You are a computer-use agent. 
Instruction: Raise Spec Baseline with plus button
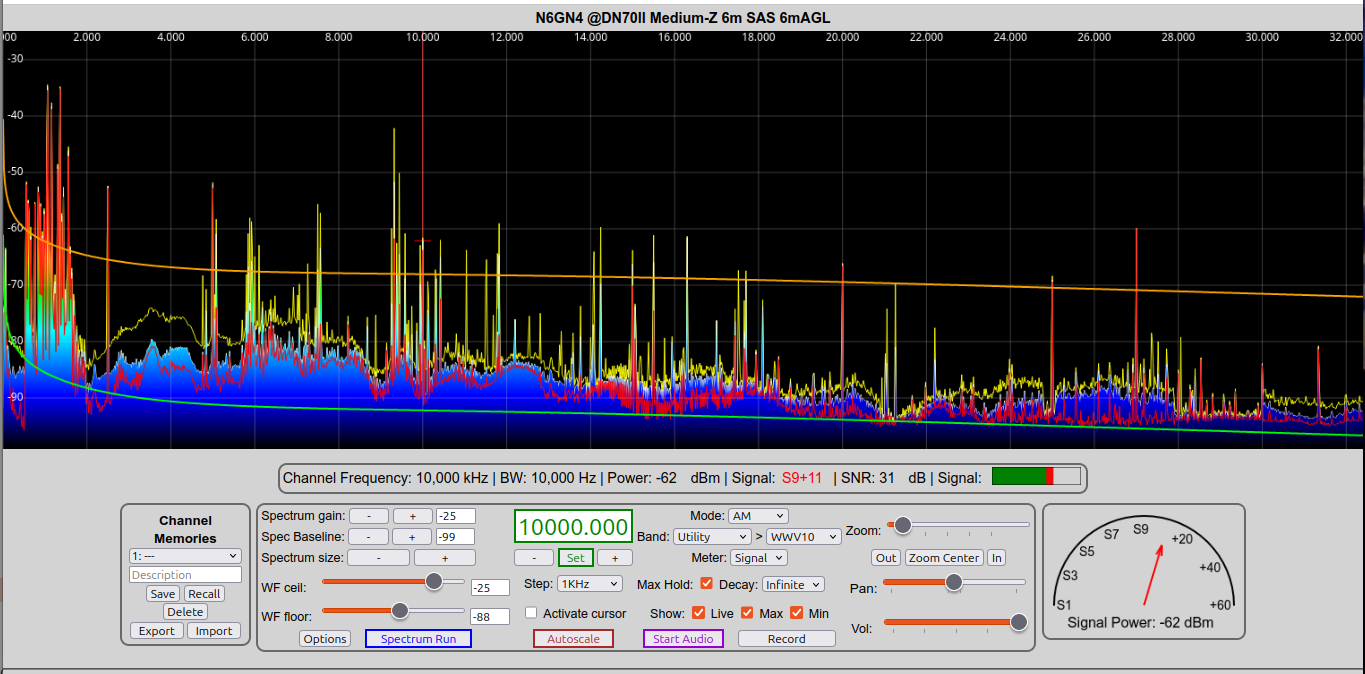pos(412,537)
